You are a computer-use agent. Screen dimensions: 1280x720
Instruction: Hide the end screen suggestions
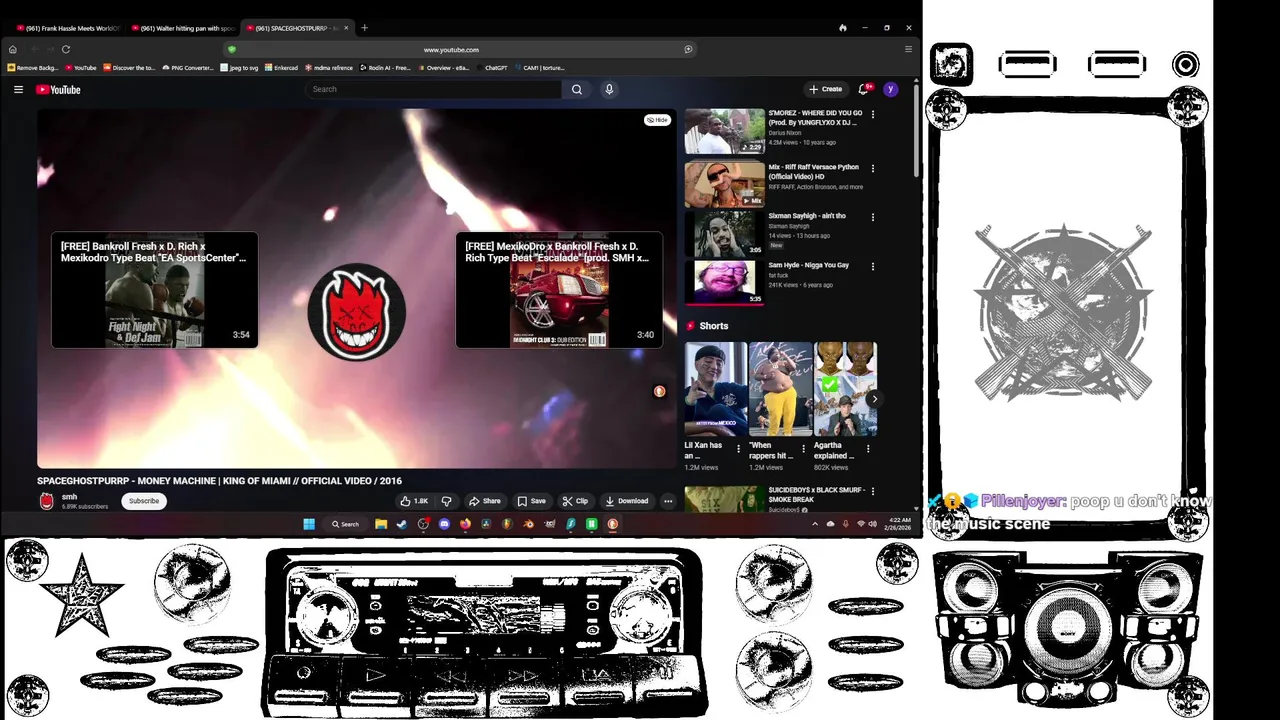click(x=657, y=120)
